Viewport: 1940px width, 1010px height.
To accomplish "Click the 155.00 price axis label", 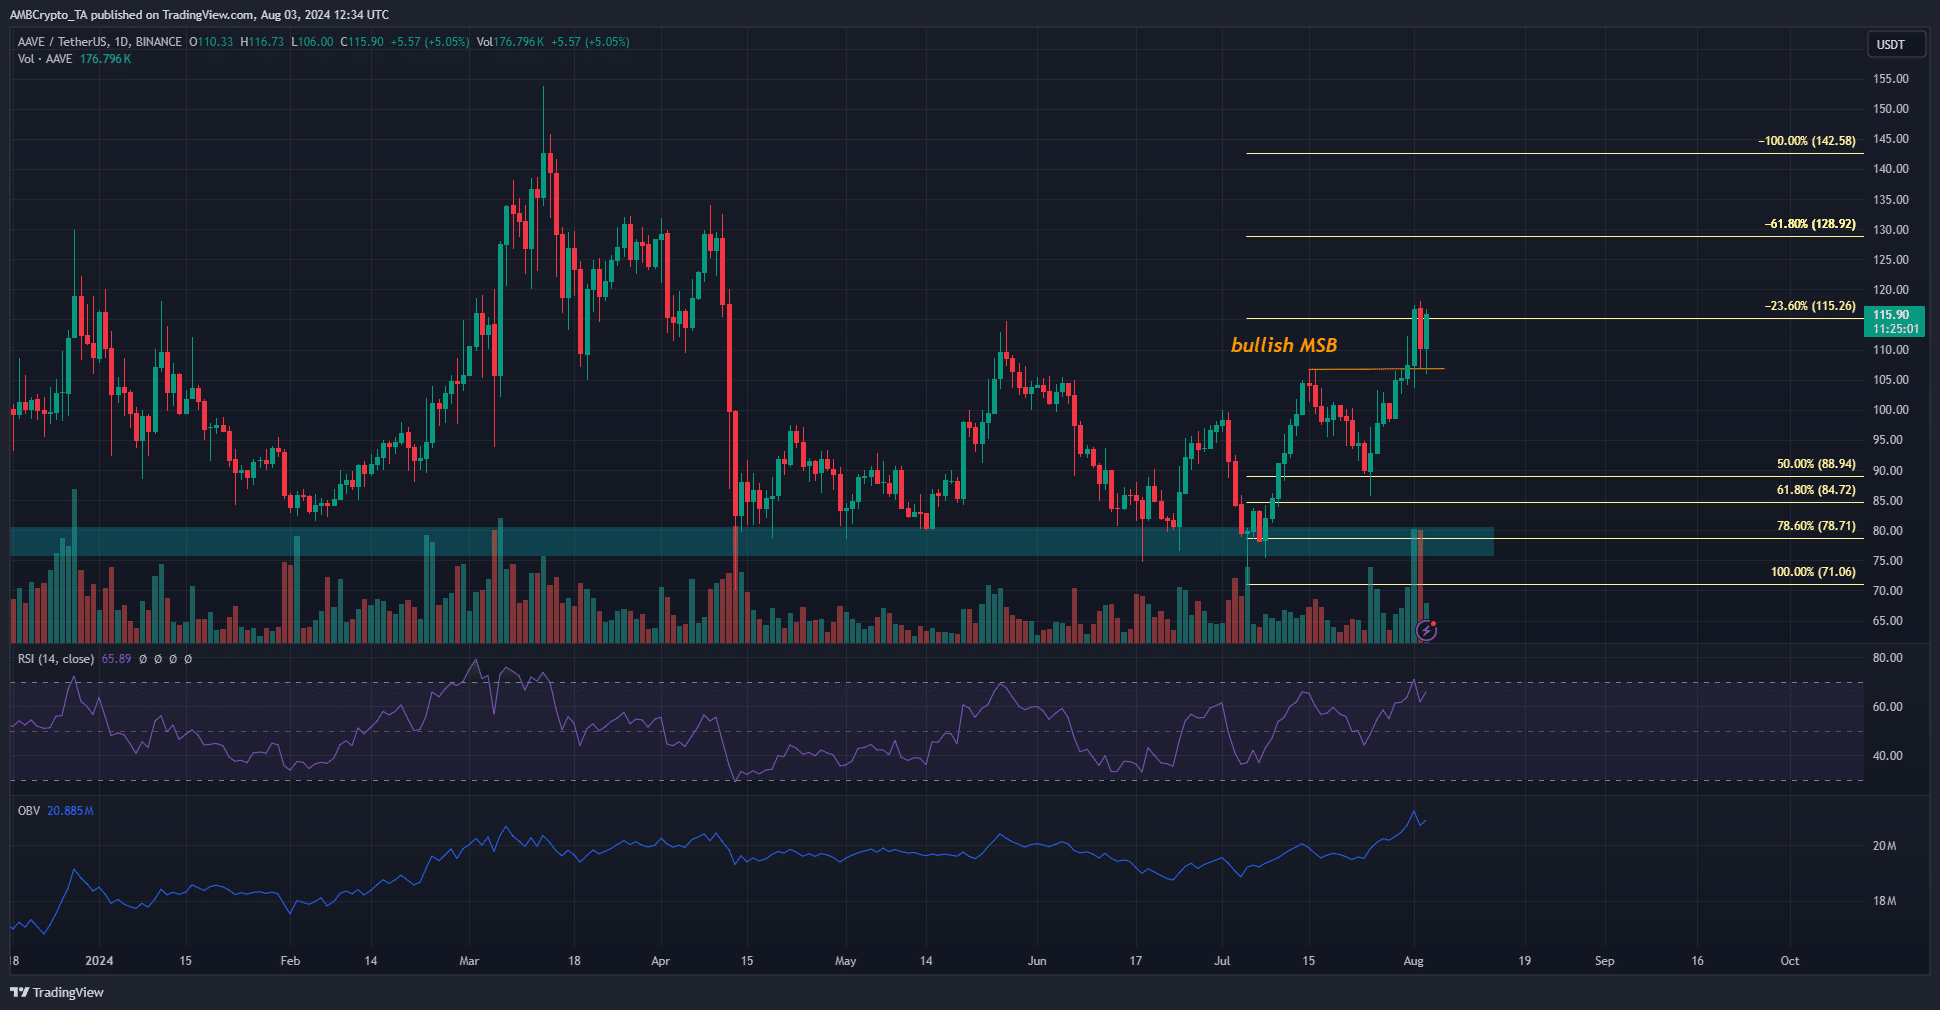I will click(x=1891, y=79).
